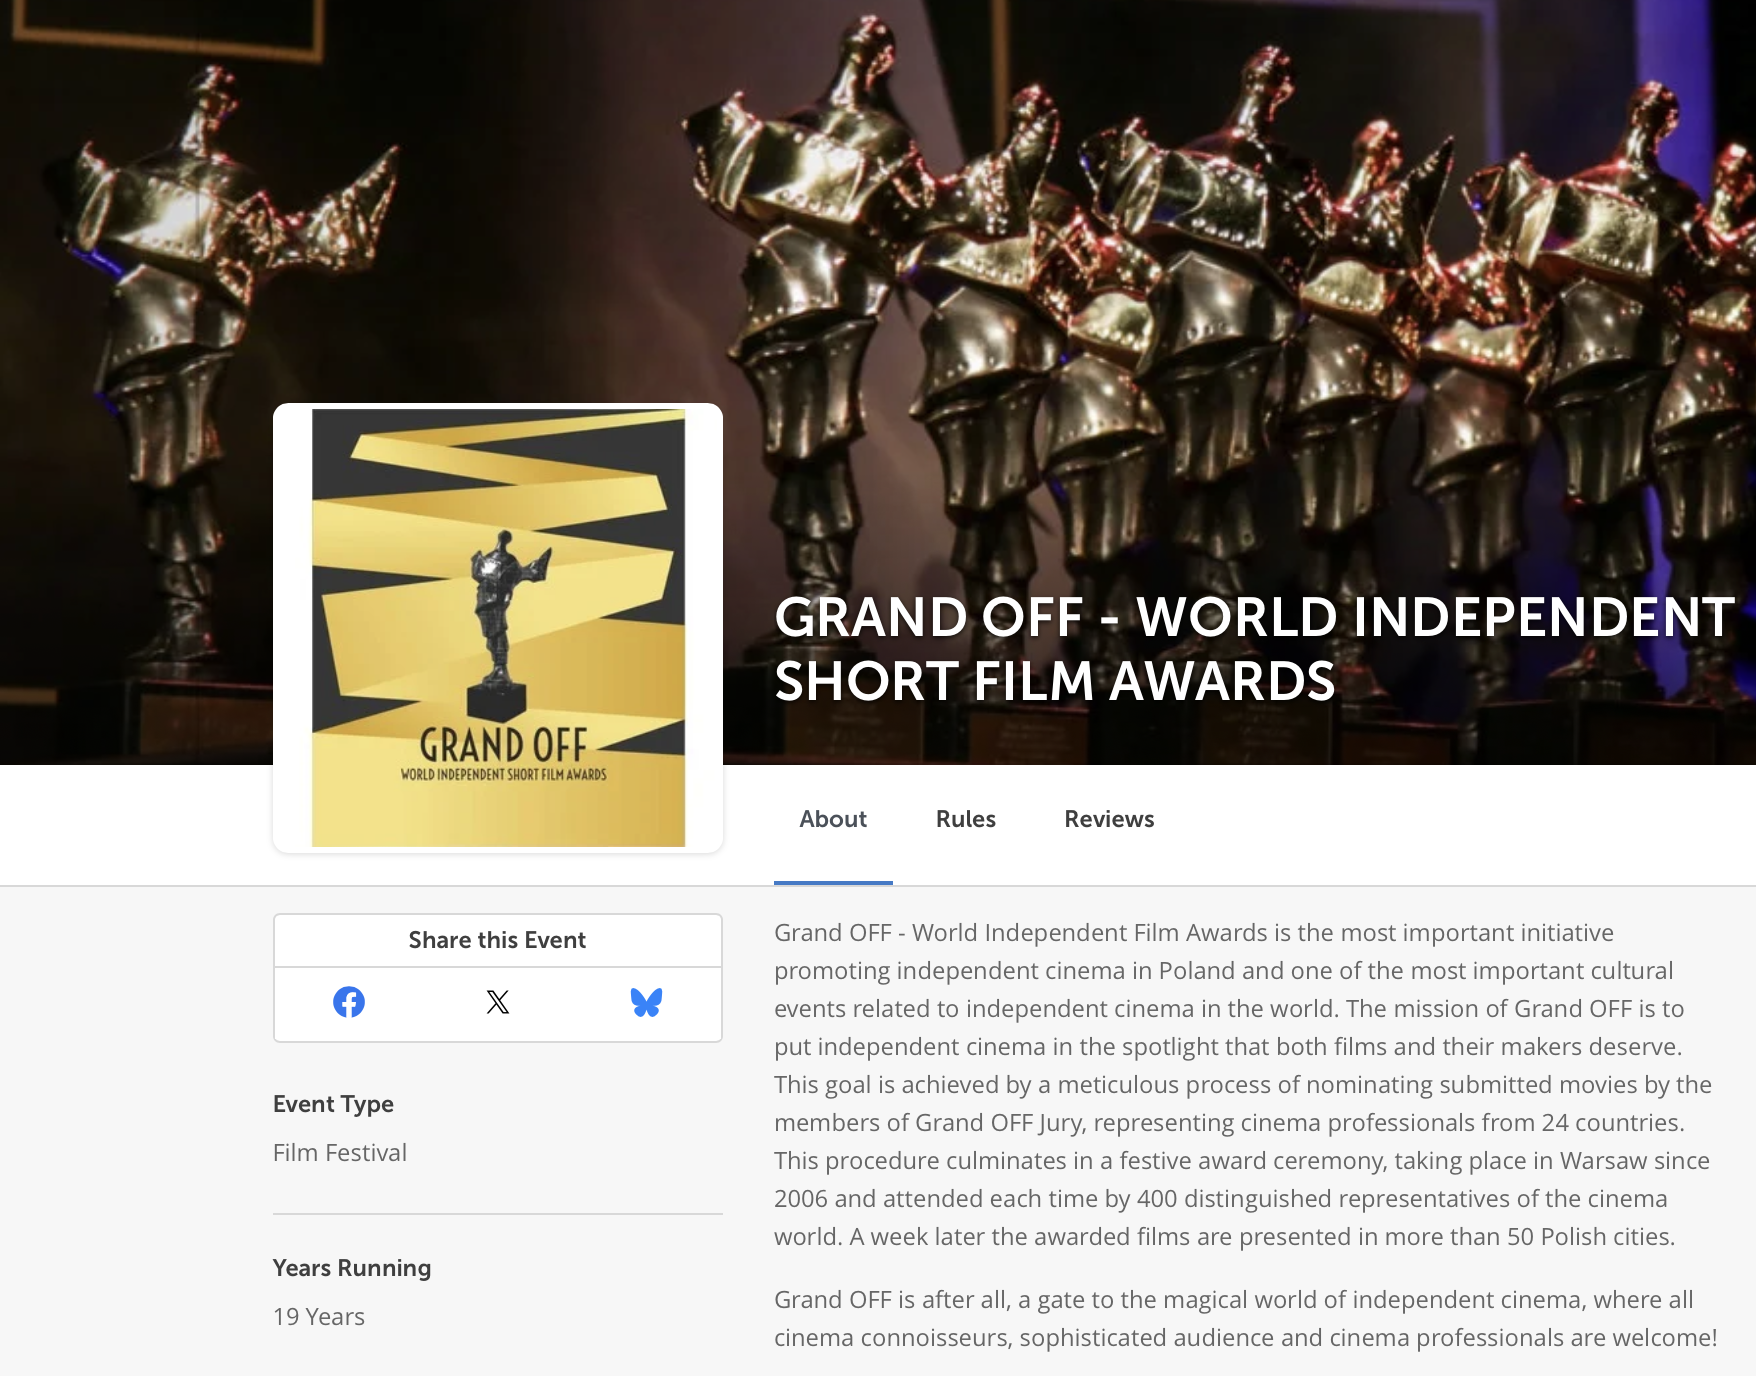Click the blue underline beneath the About tab
This screenshot has height=1376, width=1756.
(x=833, y=883)
